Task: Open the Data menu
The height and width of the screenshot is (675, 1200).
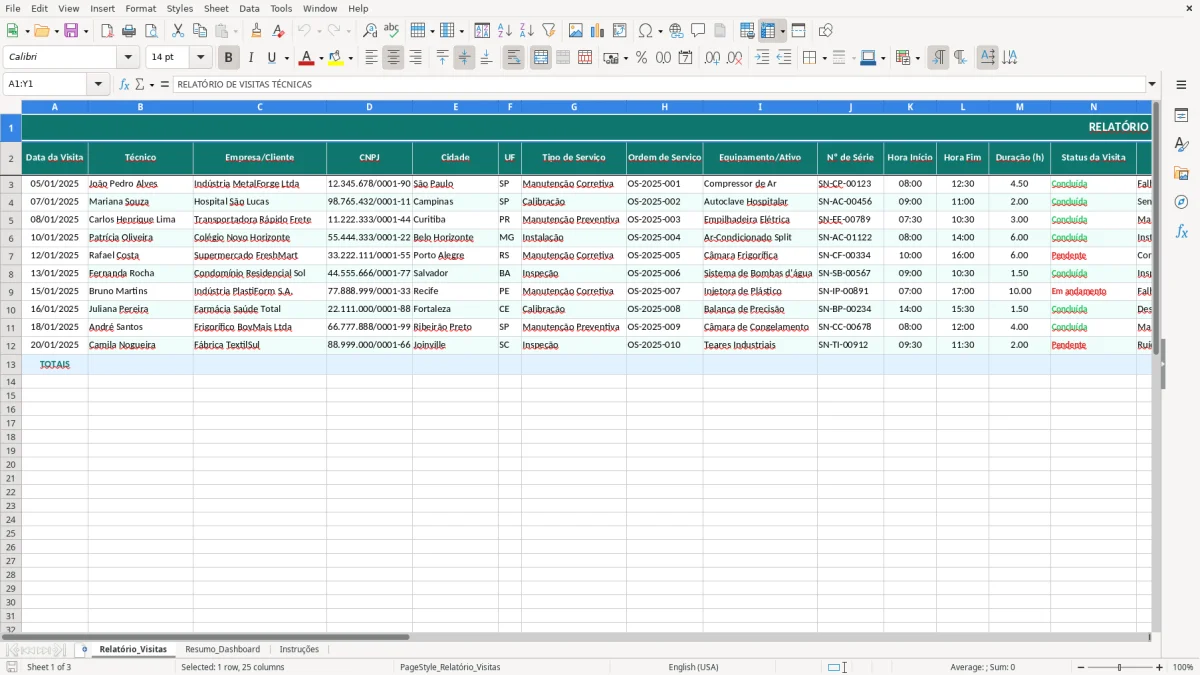Action: pos(249,8)
